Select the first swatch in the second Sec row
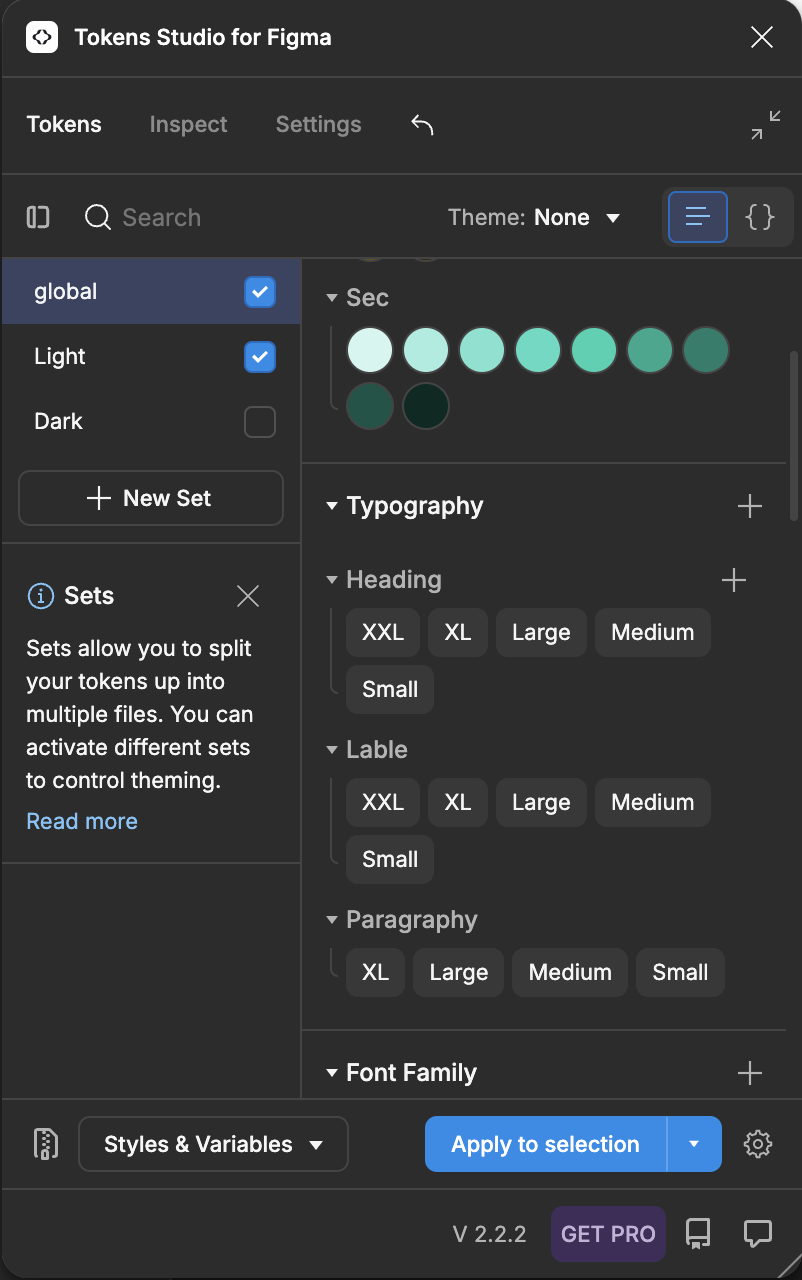 point(370,407)
